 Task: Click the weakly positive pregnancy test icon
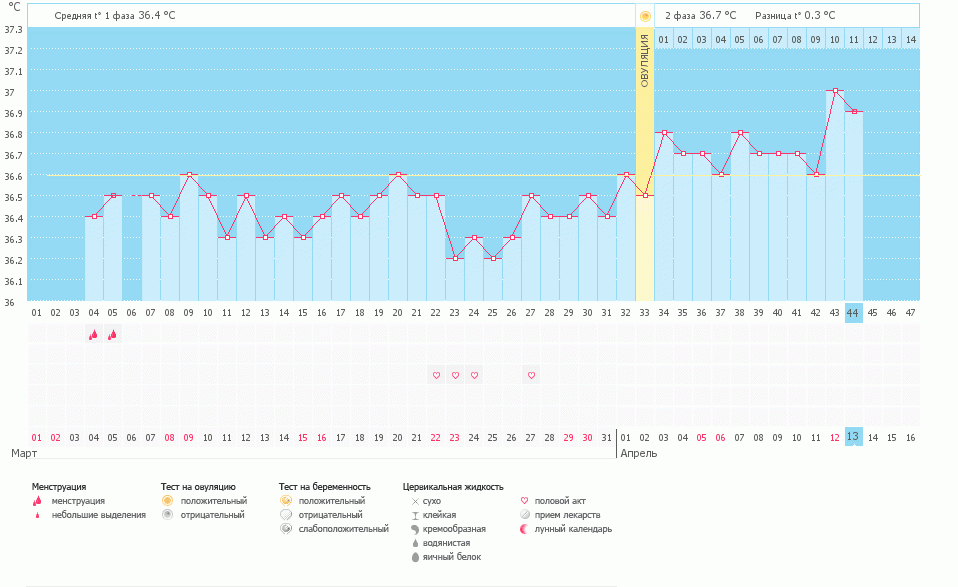[286, 529]
